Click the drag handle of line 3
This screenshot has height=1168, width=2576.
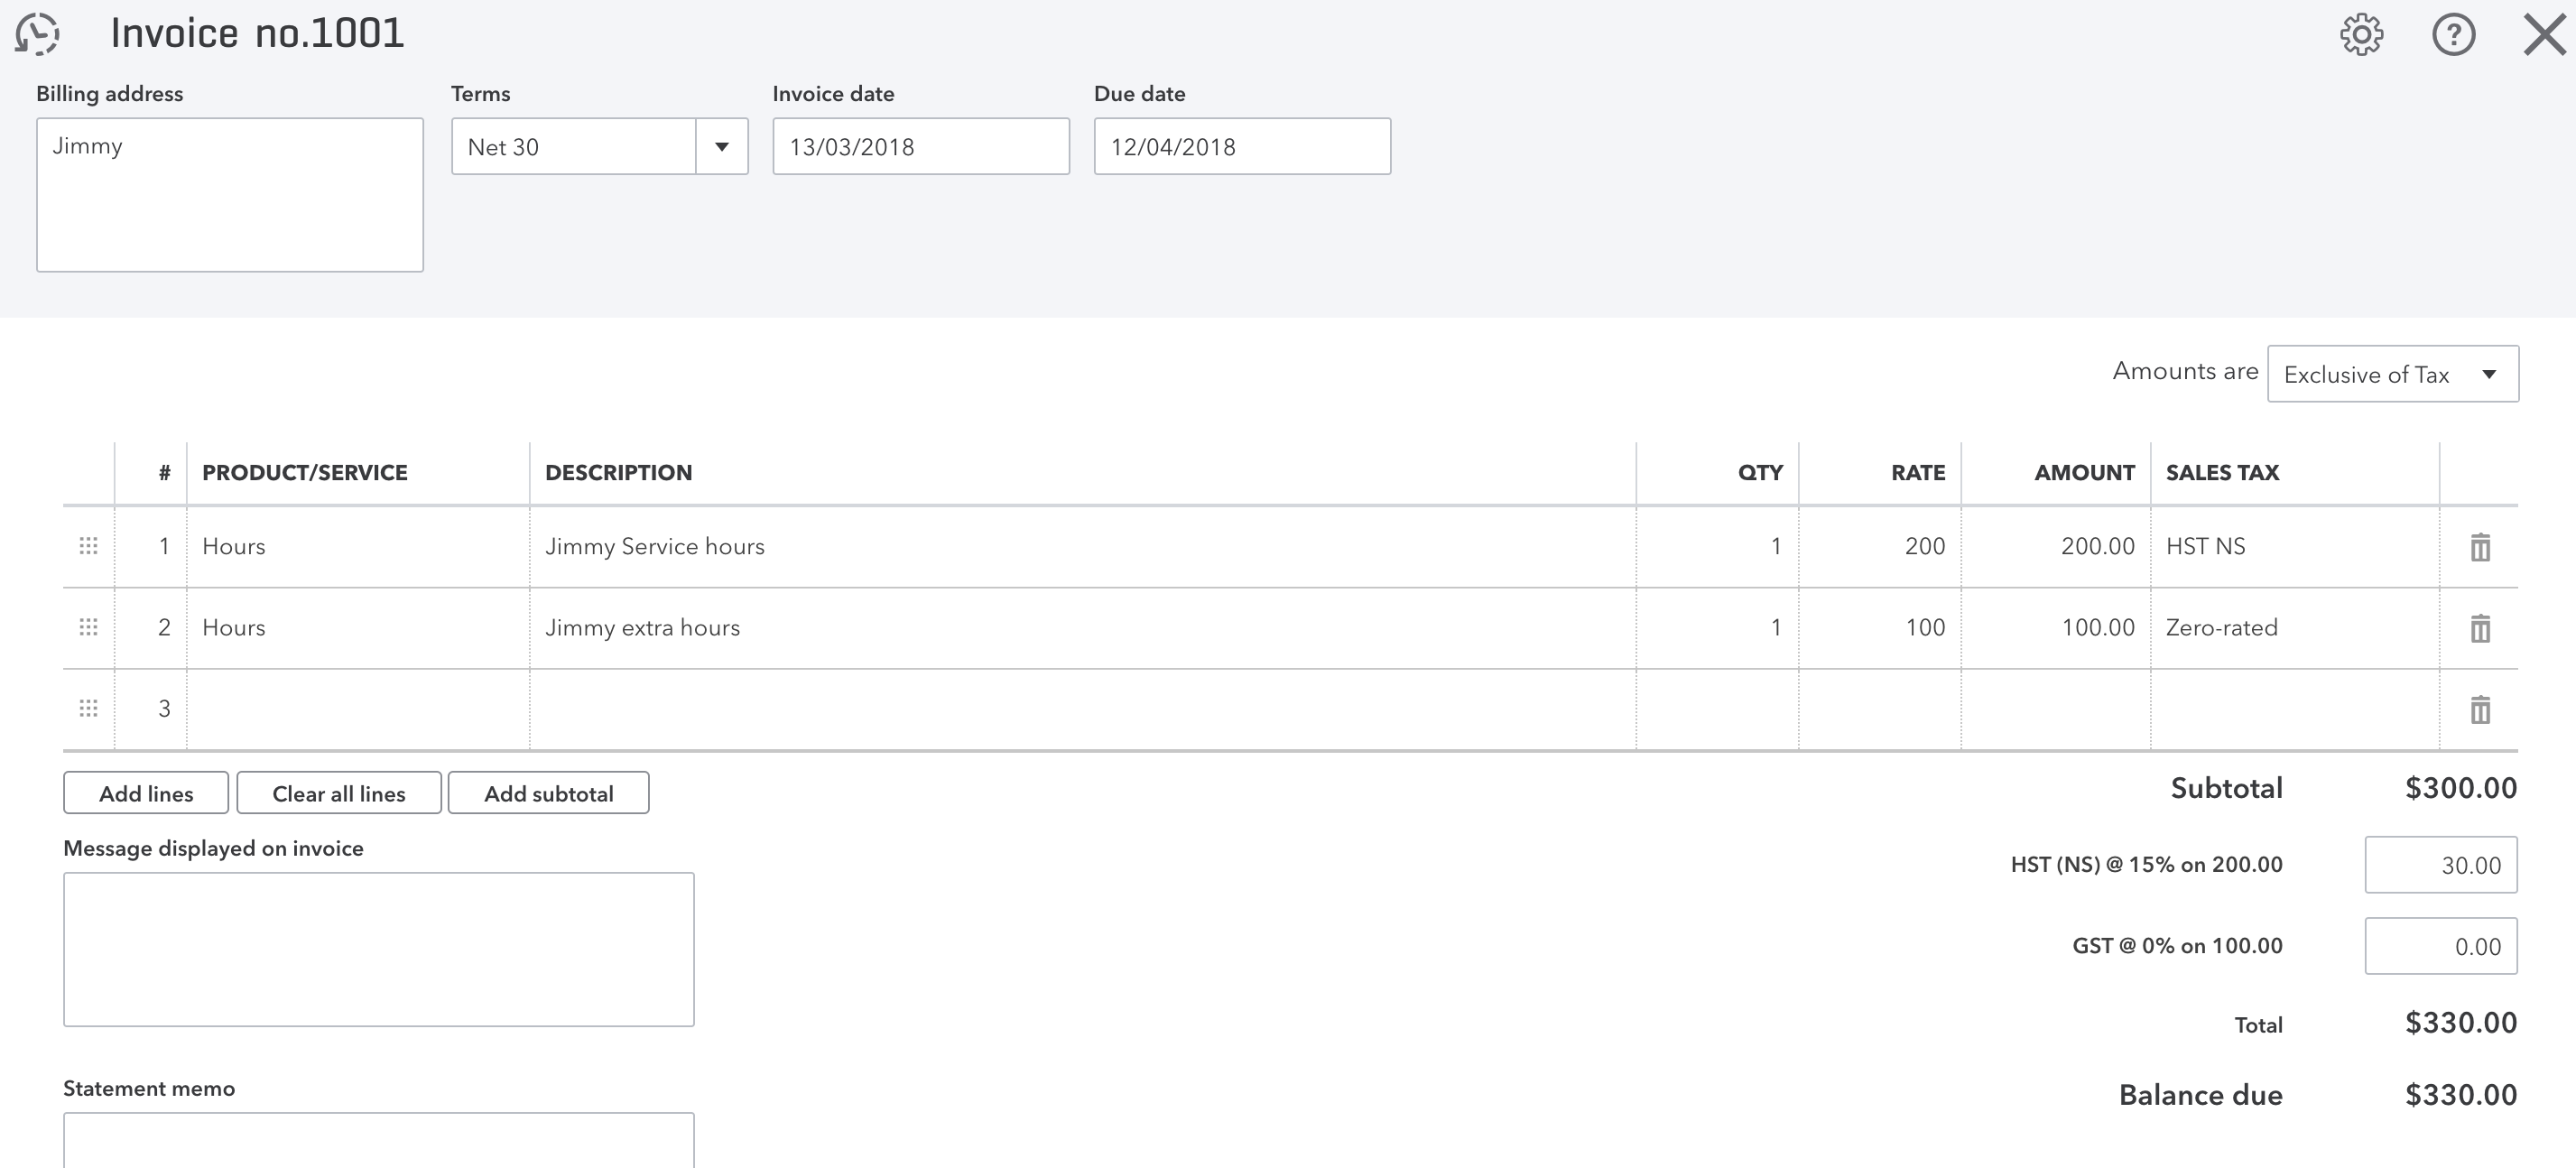[x=88, y=708]
